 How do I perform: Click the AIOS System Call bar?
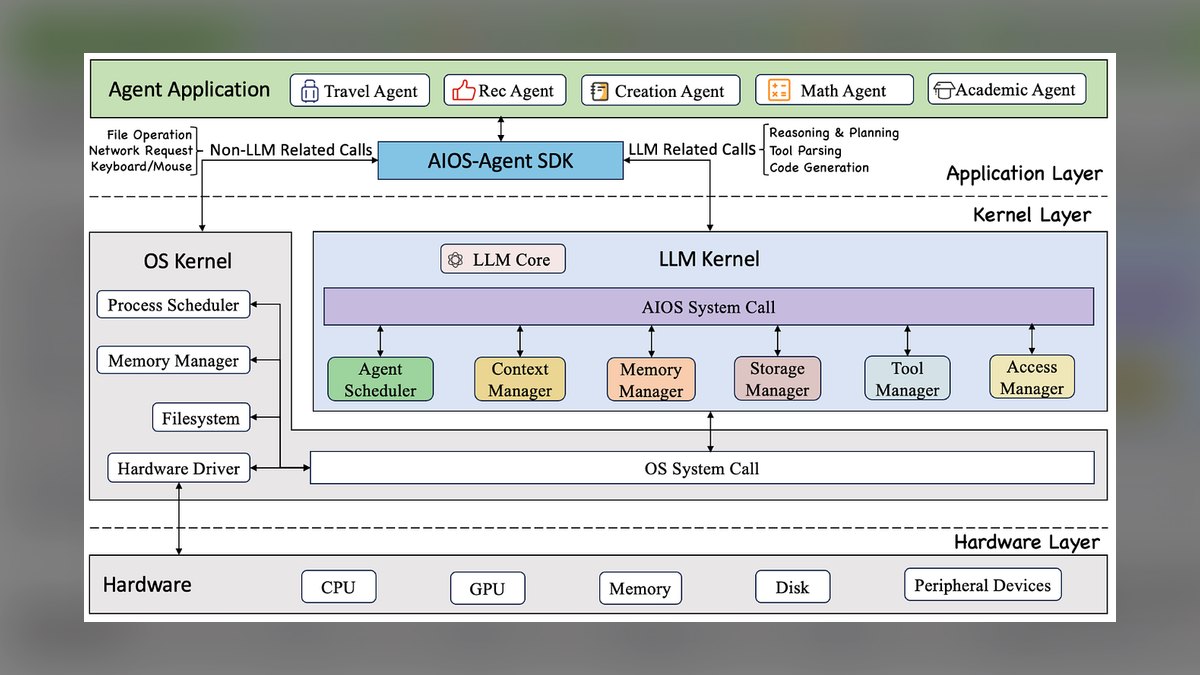[708, 307]
